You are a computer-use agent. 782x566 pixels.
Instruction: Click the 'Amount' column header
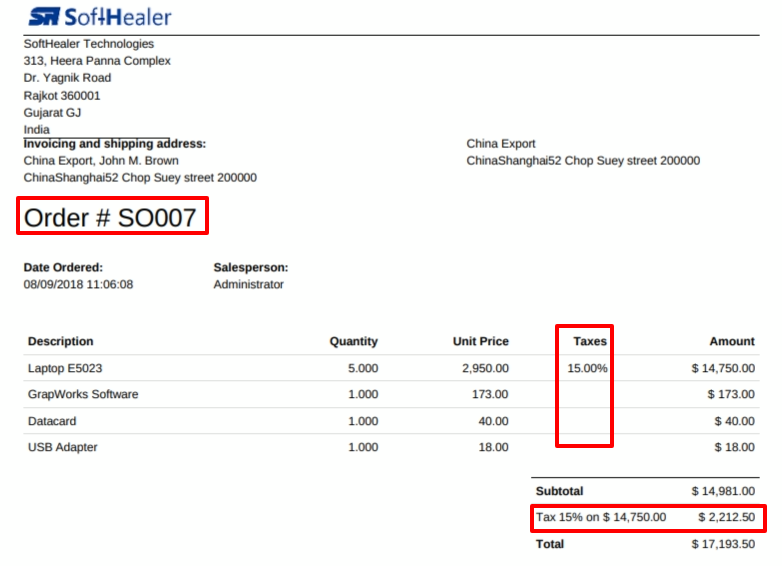point(732,341)
